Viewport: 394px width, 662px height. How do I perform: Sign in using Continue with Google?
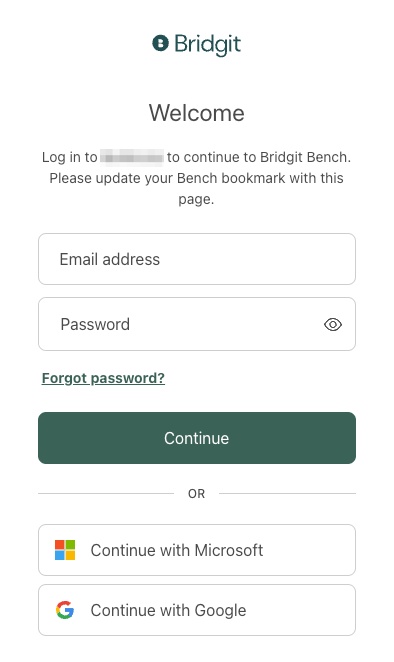197,610
